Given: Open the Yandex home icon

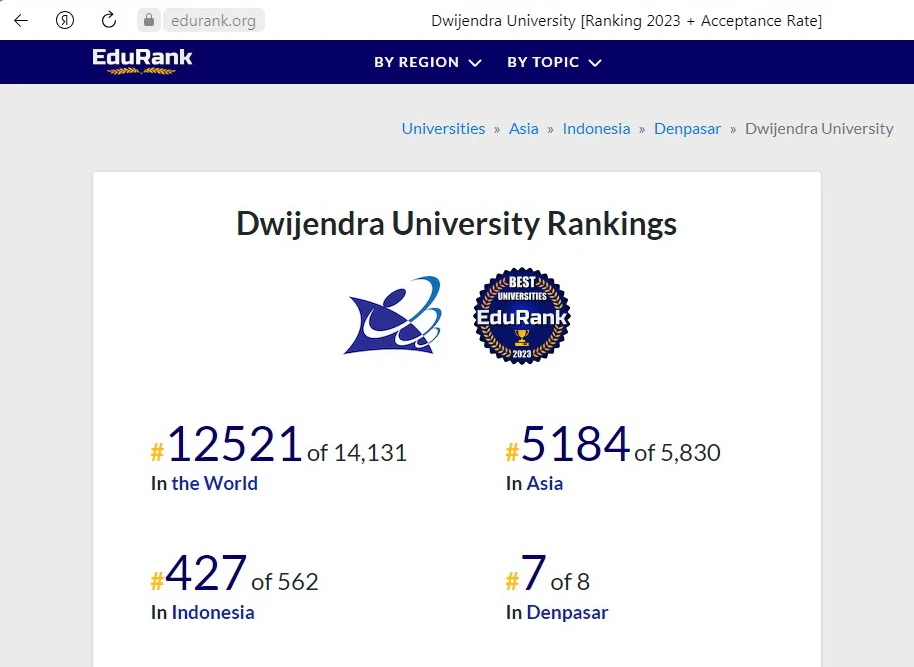Looking at the screenshot, I should 65,20.
